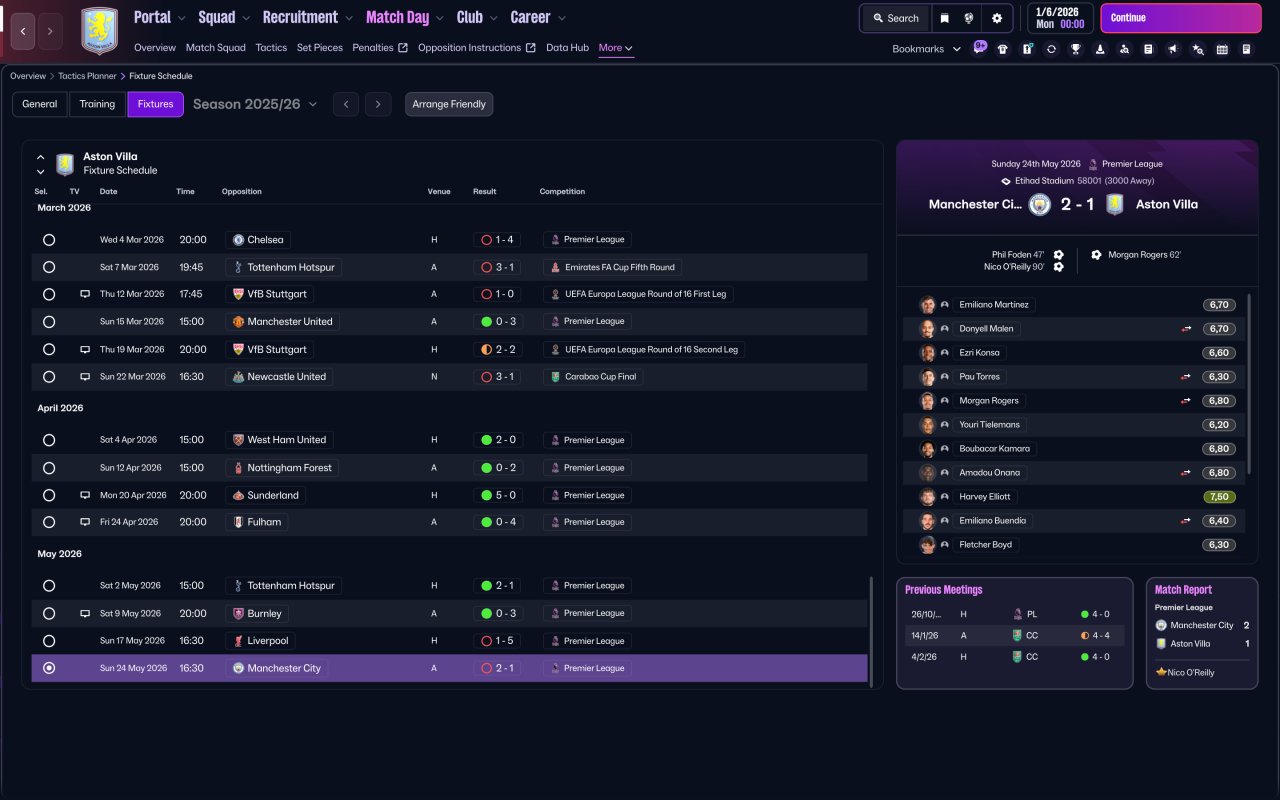Click the Arrange Friendly button
Screen dimensions: 1280x800
(x=449, y=104)
